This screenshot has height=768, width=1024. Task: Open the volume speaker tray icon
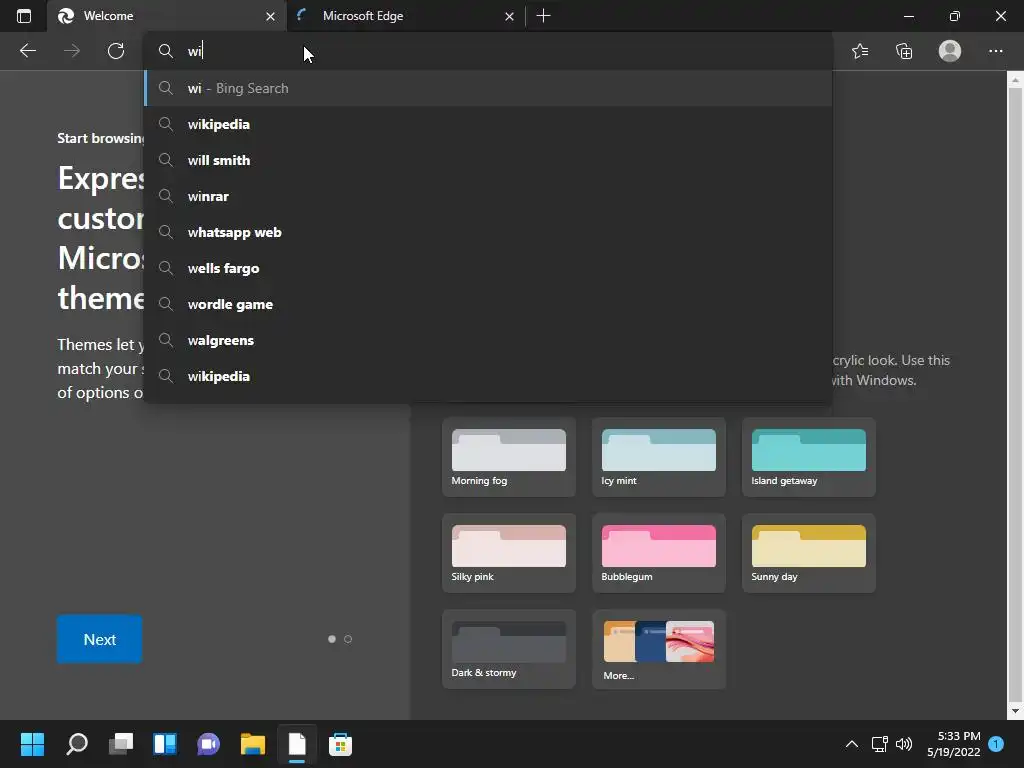click(x=904, y=744)
